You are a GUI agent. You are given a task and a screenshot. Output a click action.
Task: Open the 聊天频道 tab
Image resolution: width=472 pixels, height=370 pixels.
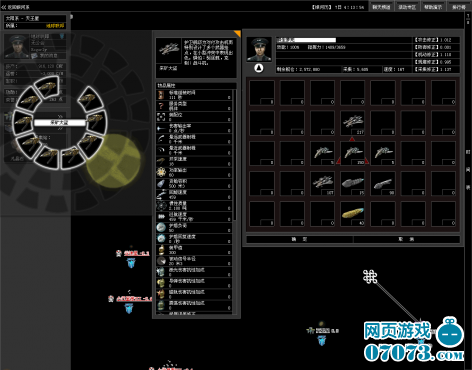[x=381, y=7]
